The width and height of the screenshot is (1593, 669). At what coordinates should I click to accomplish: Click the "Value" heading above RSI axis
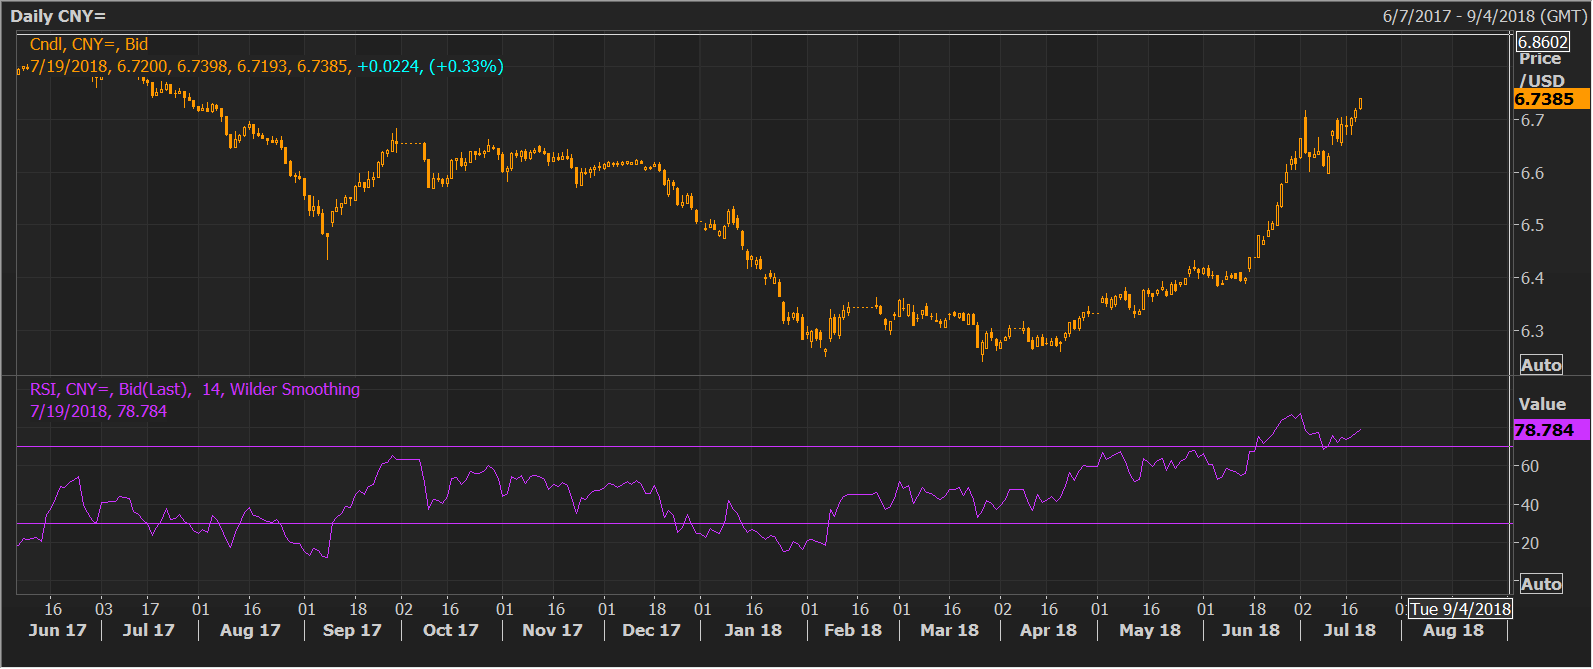tap(1542, 404)
